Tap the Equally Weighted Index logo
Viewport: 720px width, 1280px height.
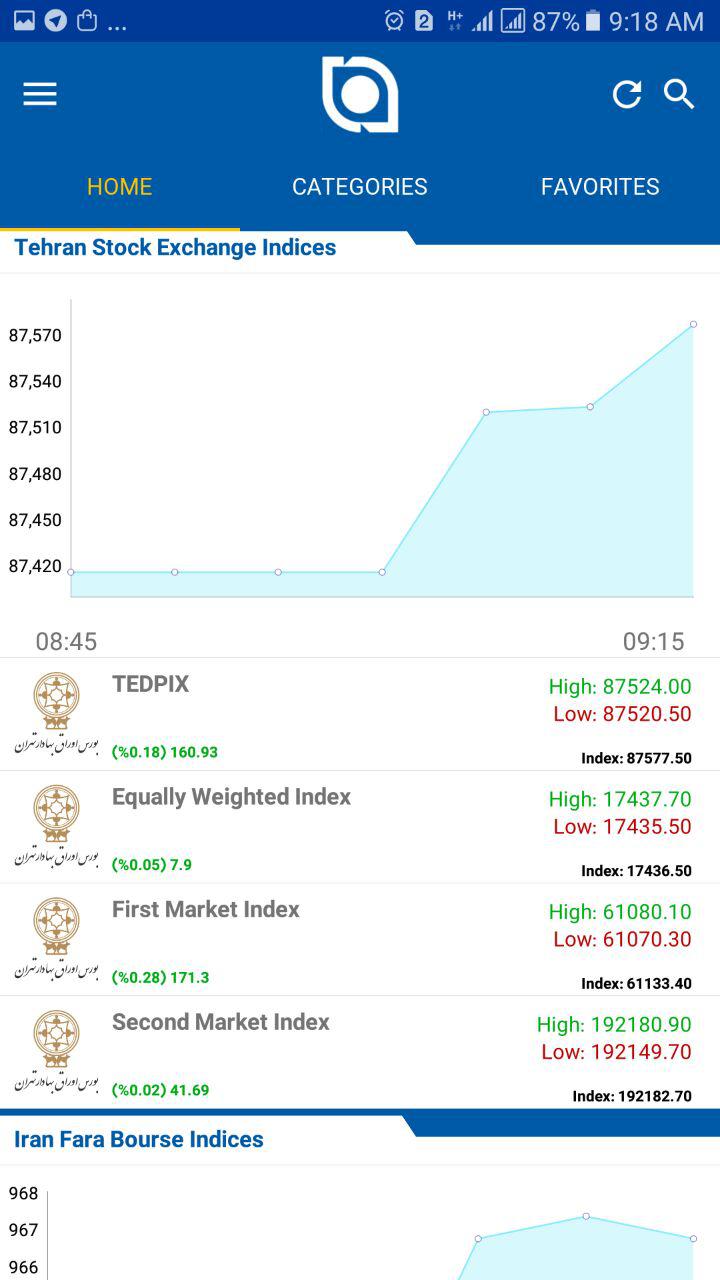(x=56, y=826)
